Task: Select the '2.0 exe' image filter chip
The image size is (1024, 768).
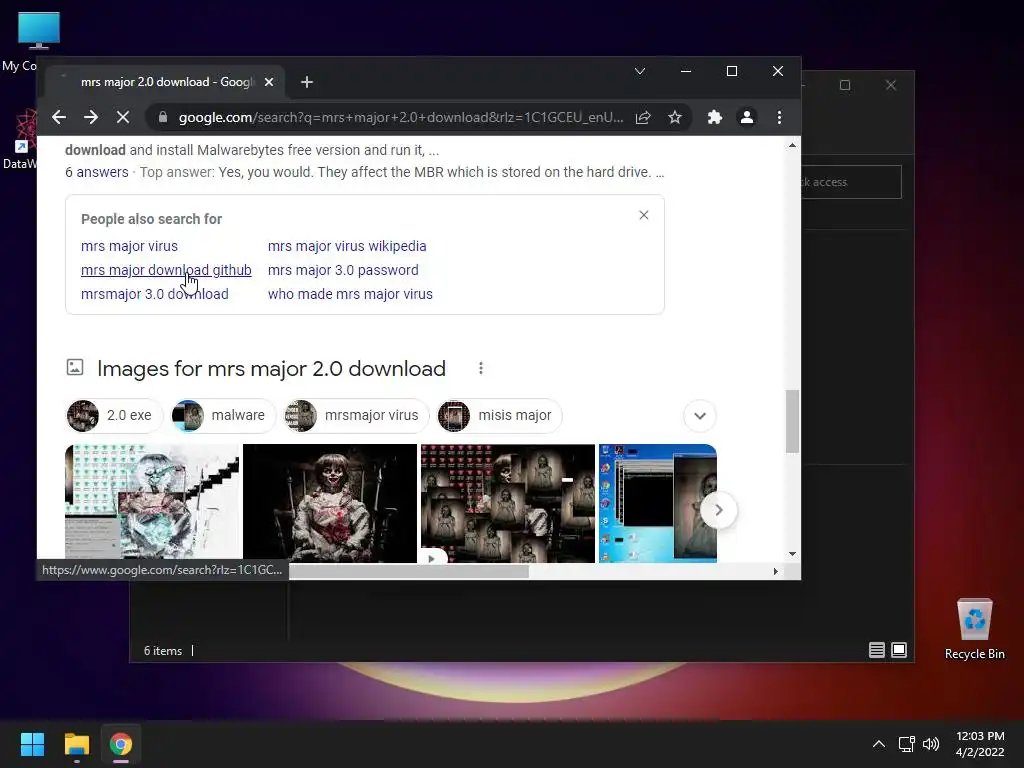Action: point(114,415)
